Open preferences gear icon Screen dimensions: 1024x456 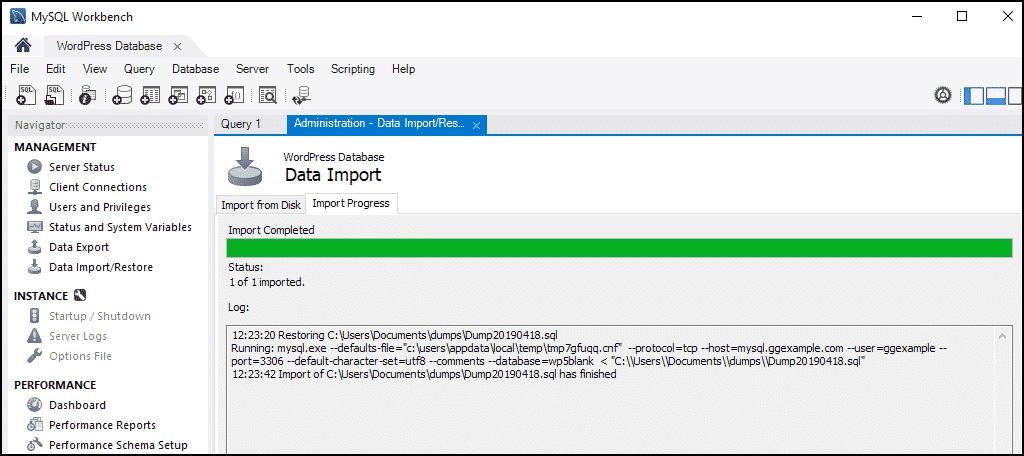point(942,95)
